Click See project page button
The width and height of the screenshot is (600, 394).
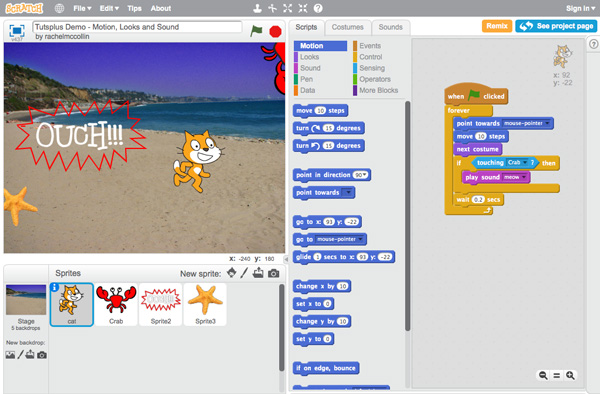point(556,26)
